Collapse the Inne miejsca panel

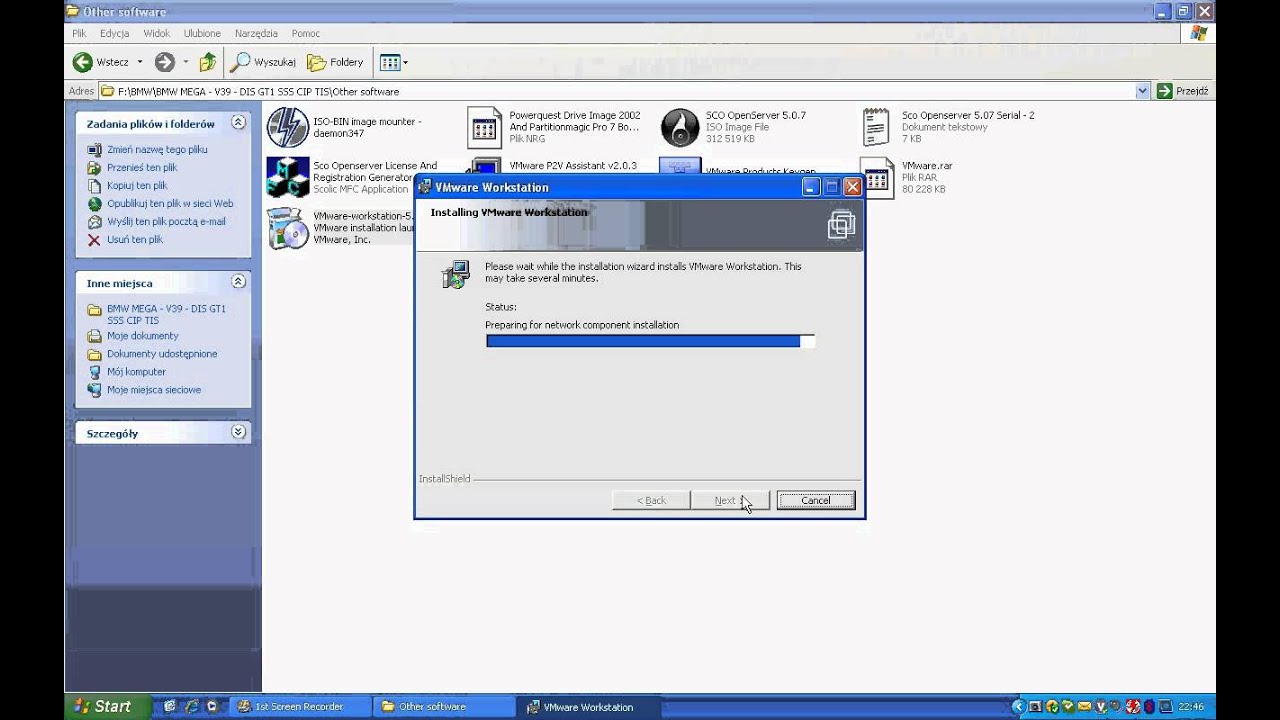(x=238, y=283)
